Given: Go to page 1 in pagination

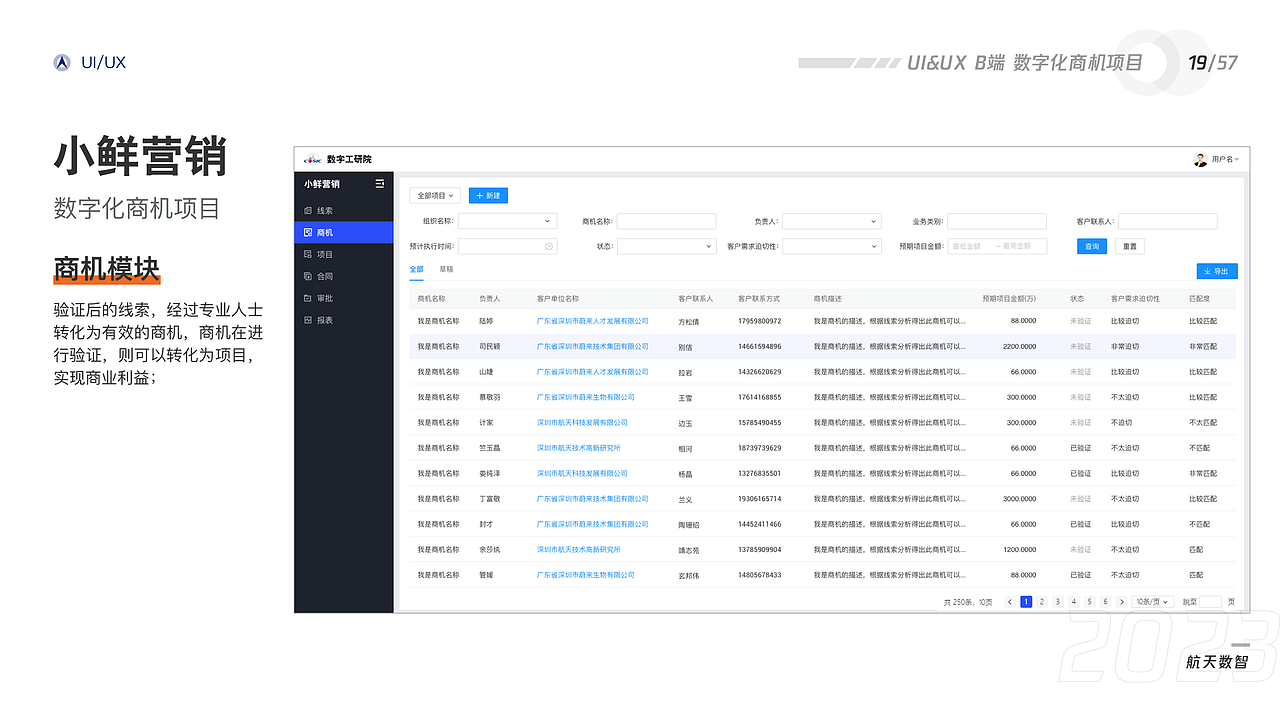Looking at the screenshot, I should (1026, 602).
